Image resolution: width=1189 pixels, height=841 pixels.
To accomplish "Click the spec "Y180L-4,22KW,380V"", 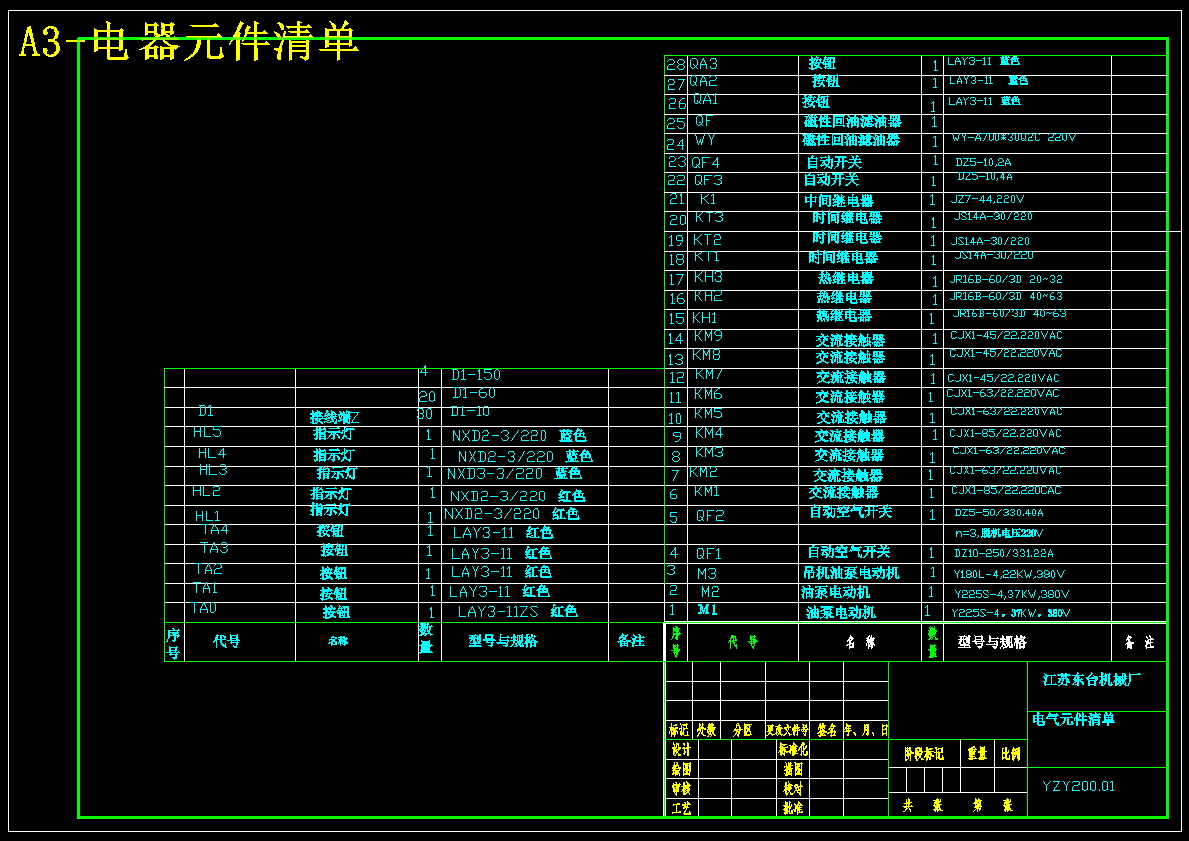I will click(1009, 574).
